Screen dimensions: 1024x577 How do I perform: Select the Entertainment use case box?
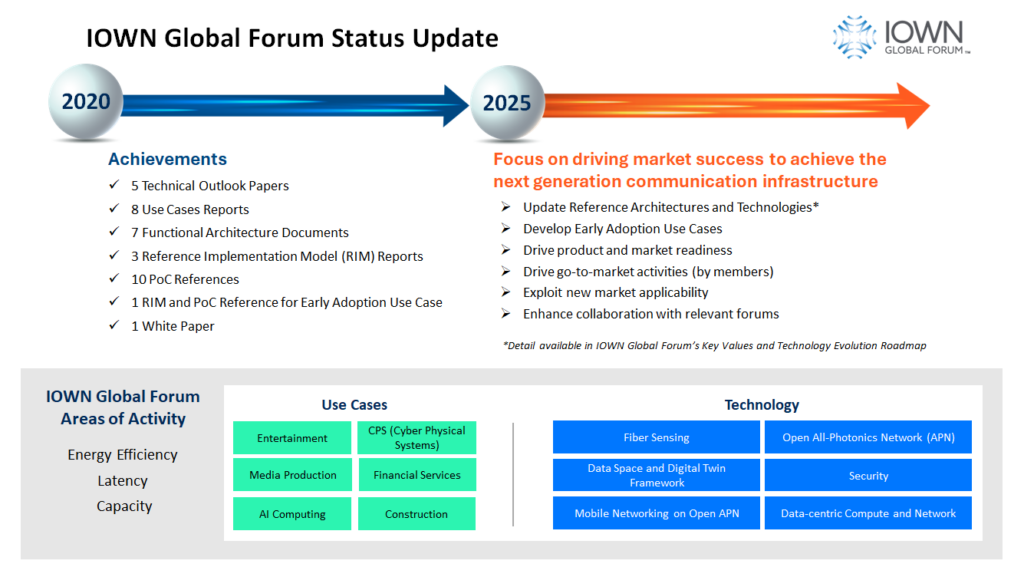291,438
